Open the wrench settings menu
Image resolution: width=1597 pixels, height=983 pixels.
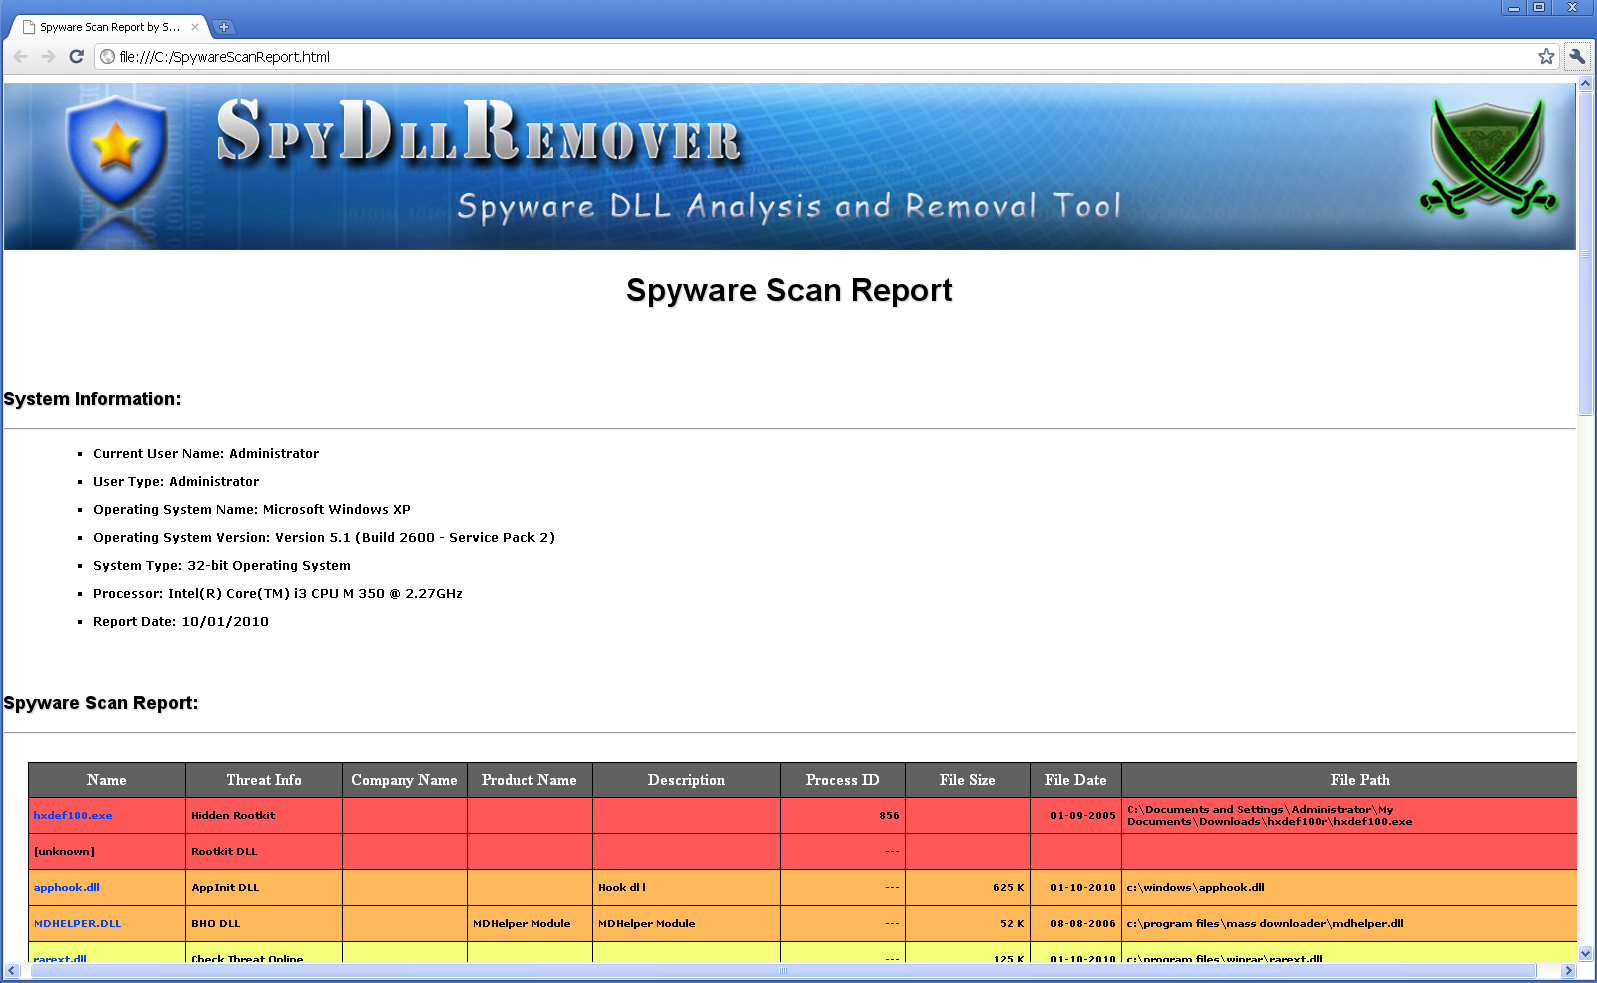[1577, 57]
